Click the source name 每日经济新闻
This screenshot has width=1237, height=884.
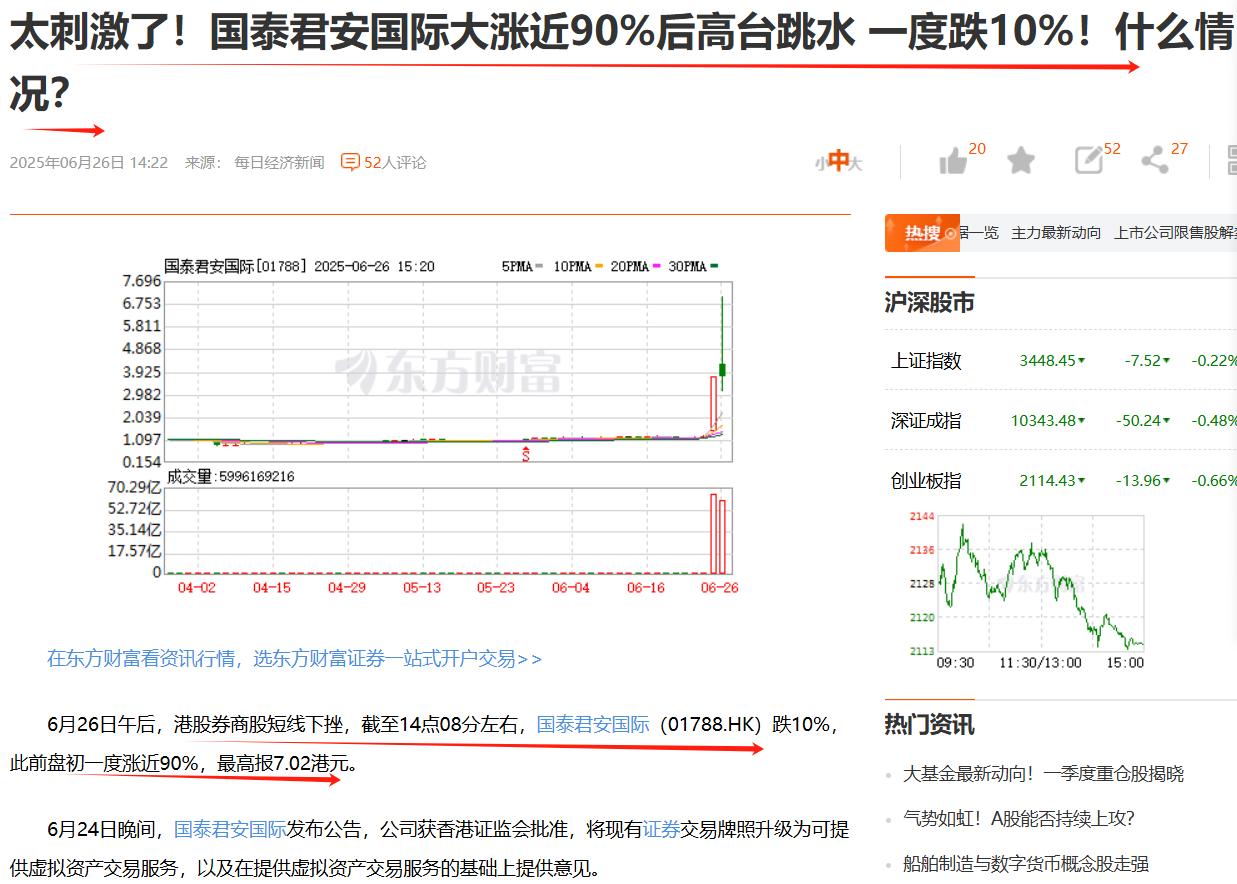[x=279, y=162]
